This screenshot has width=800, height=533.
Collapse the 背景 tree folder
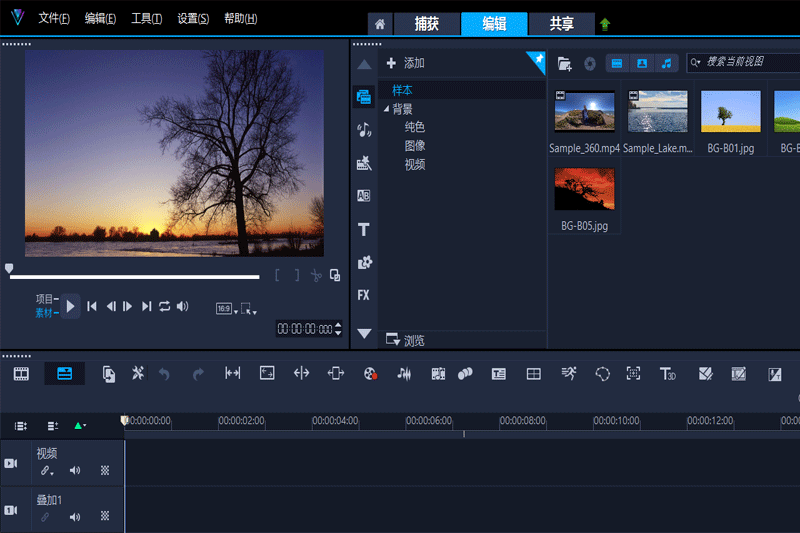pos(386,109)
